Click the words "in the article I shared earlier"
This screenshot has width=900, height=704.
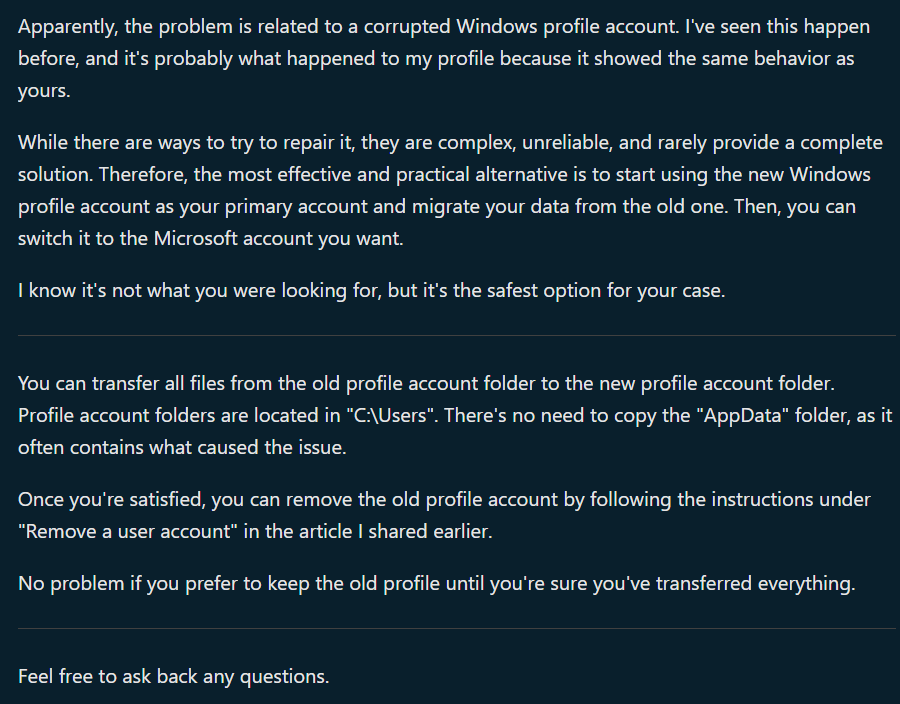click(x=367, y=532)
